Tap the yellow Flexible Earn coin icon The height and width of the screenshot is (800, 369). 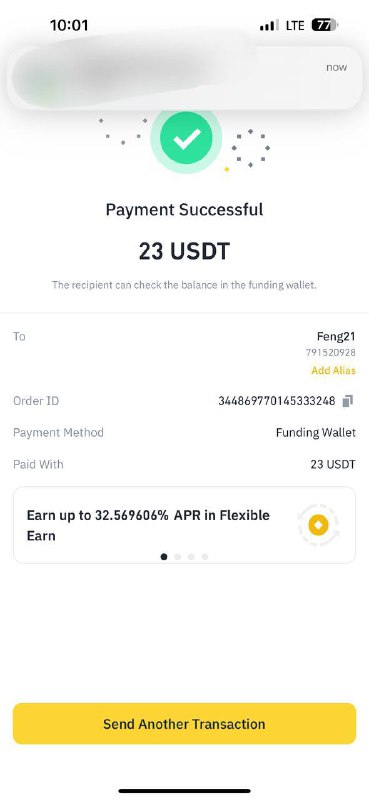click(318, 525)
